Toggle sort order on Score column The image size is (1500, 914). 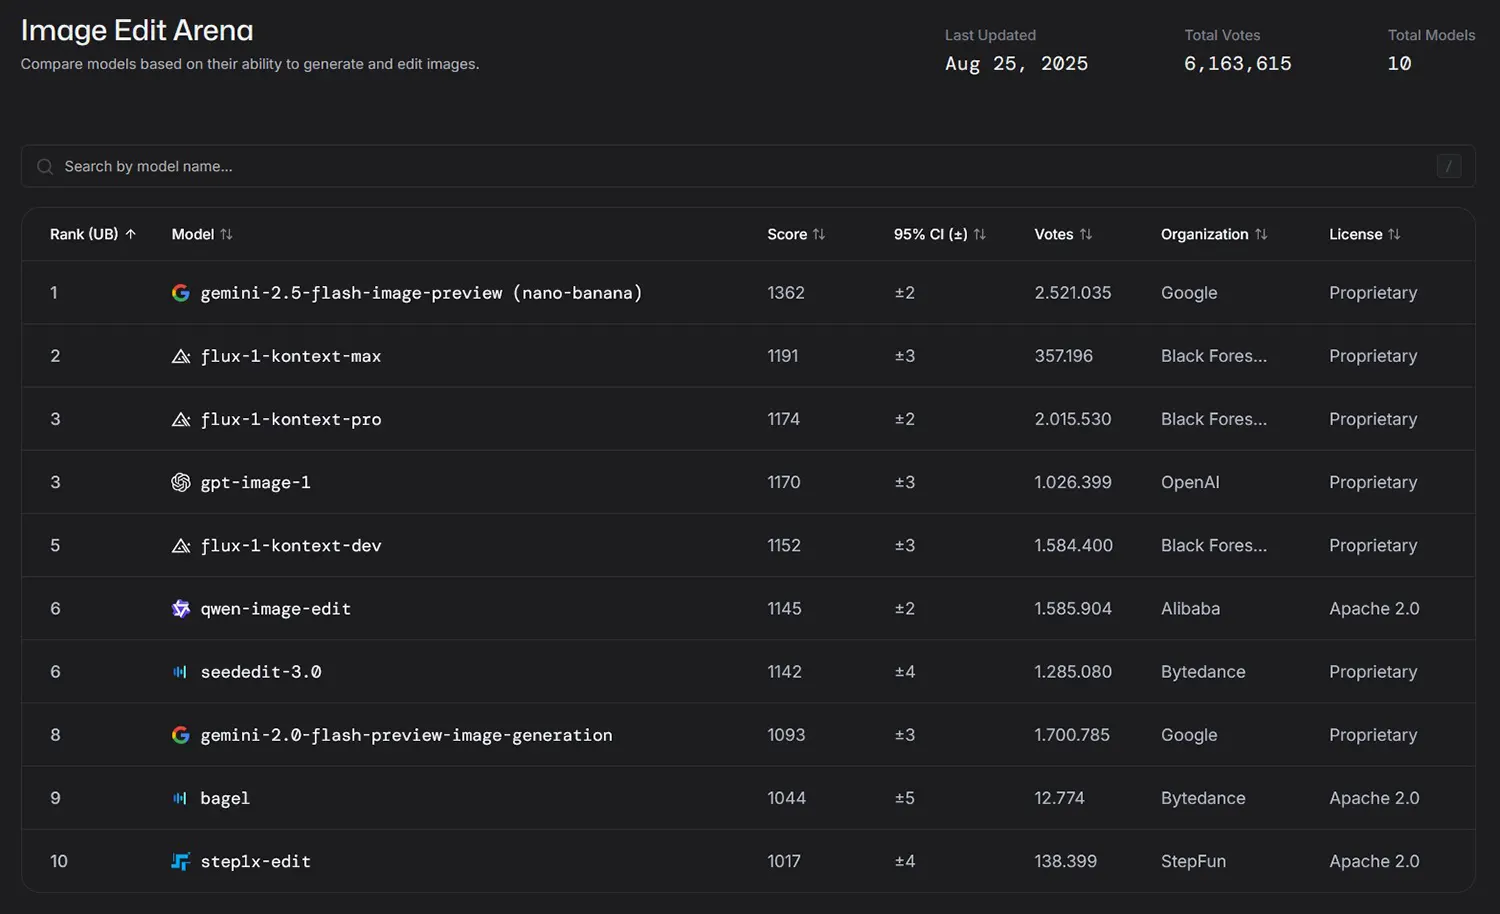796,234
